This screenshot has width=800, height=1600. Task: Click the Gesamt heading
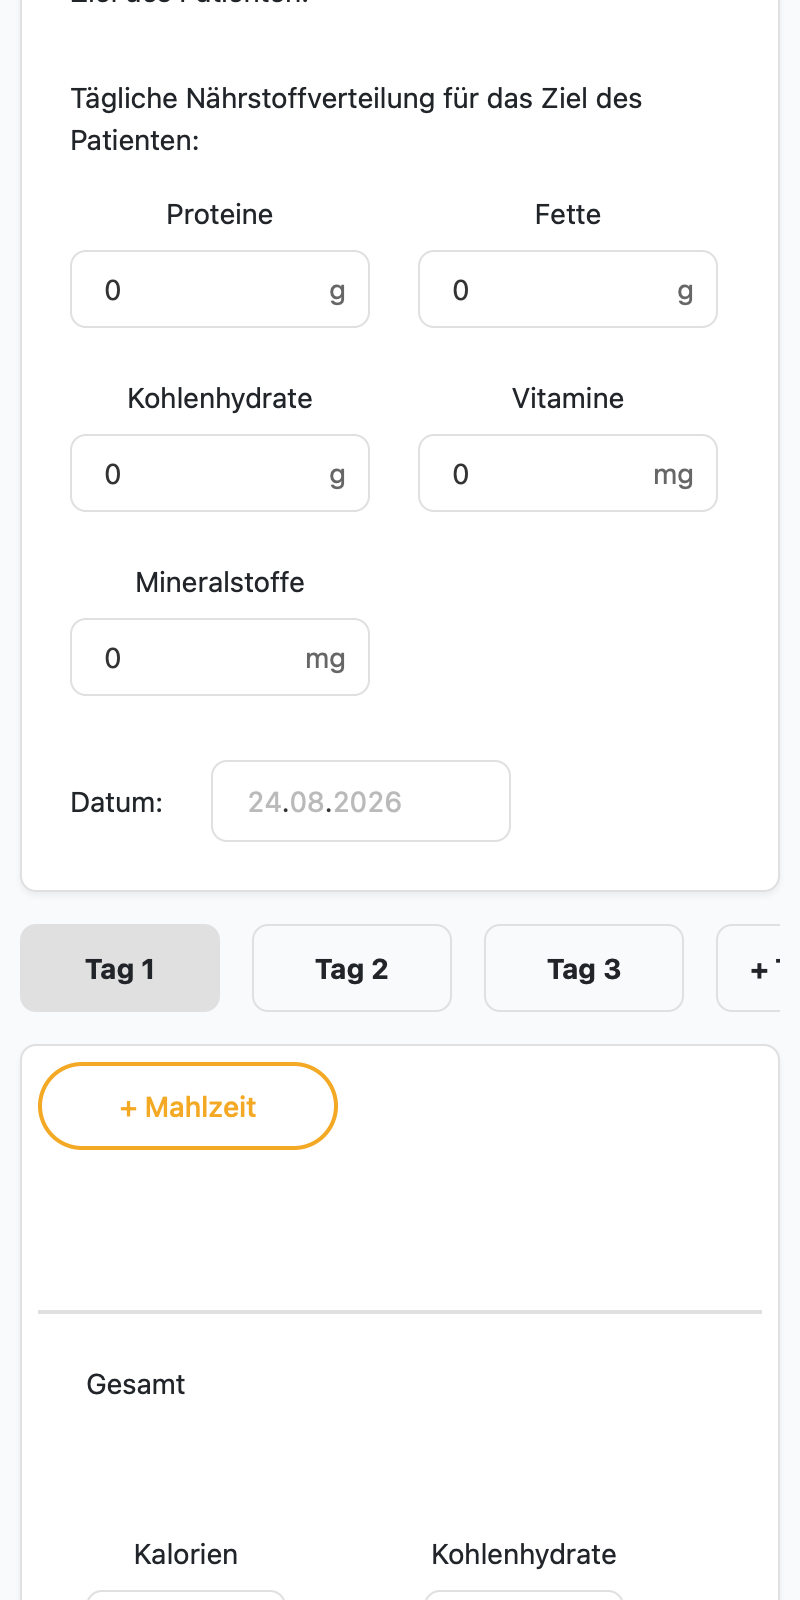point(136,1384)
